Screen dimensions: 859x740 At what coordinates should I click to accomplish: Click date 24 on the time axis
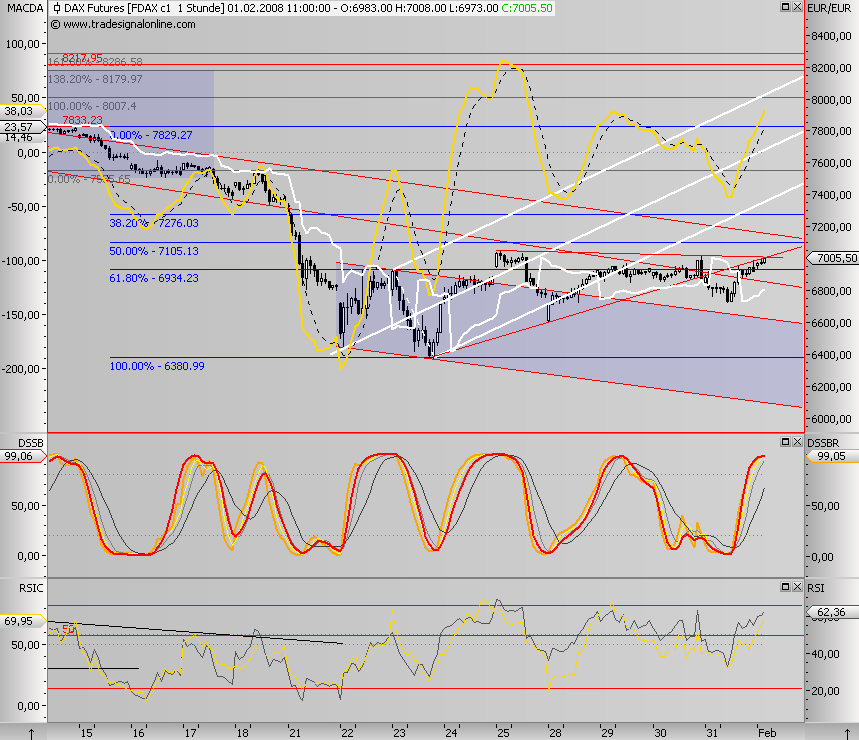click(x=451, y=733)
